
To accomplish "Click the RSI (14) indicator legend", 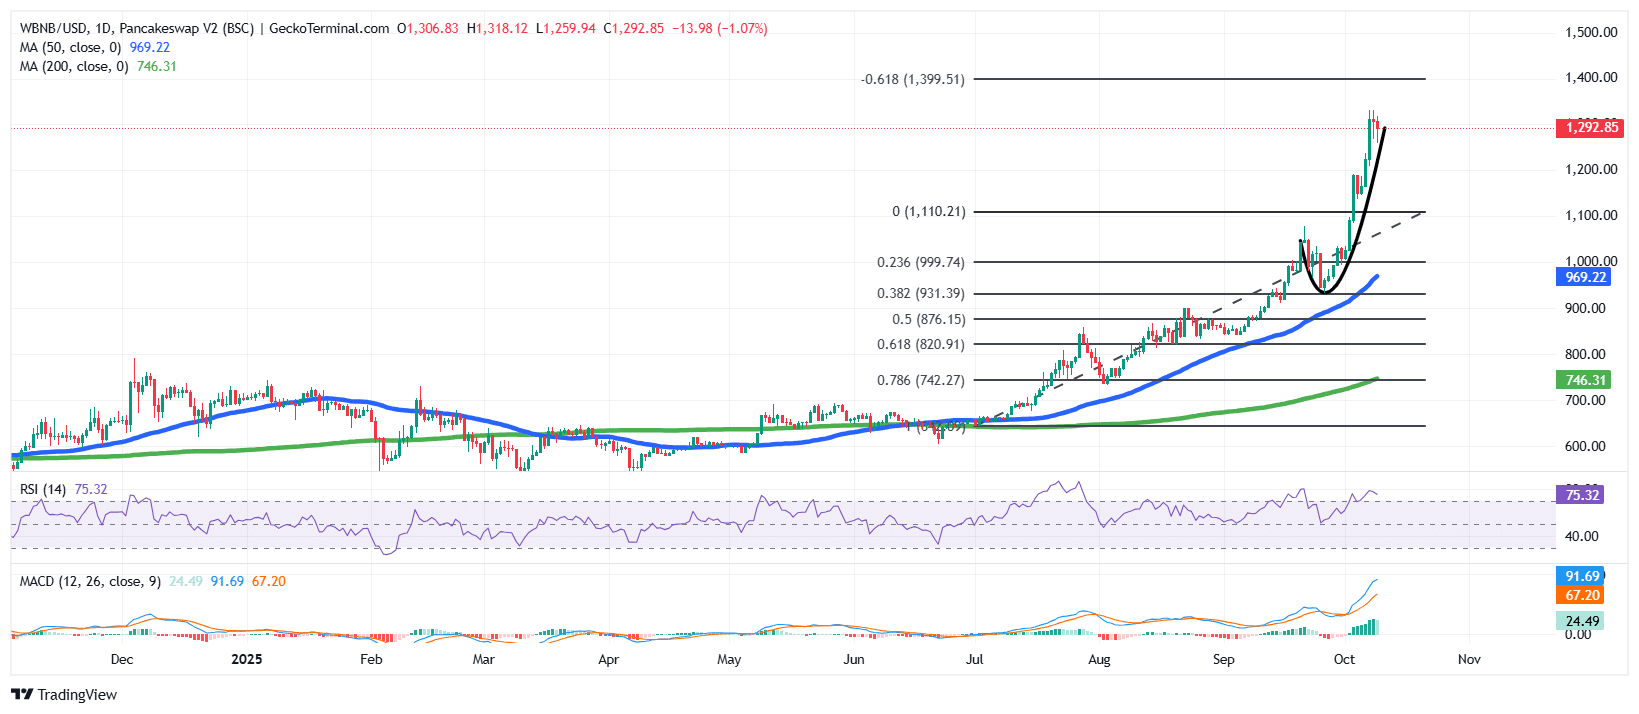I will pos(43,490).
